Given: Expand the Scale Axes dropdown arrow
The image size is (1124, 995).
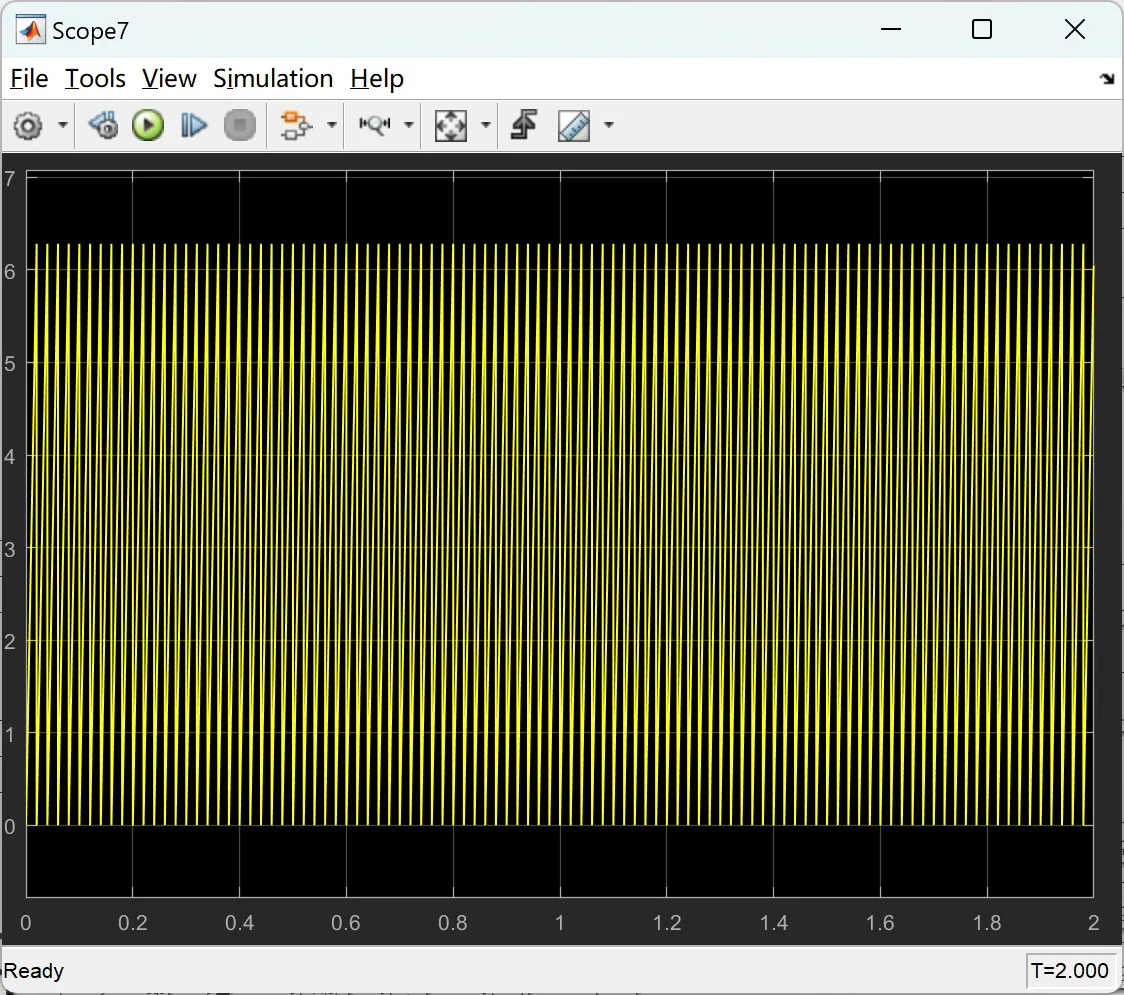Looking at the screenshot, I should point(485,125).
